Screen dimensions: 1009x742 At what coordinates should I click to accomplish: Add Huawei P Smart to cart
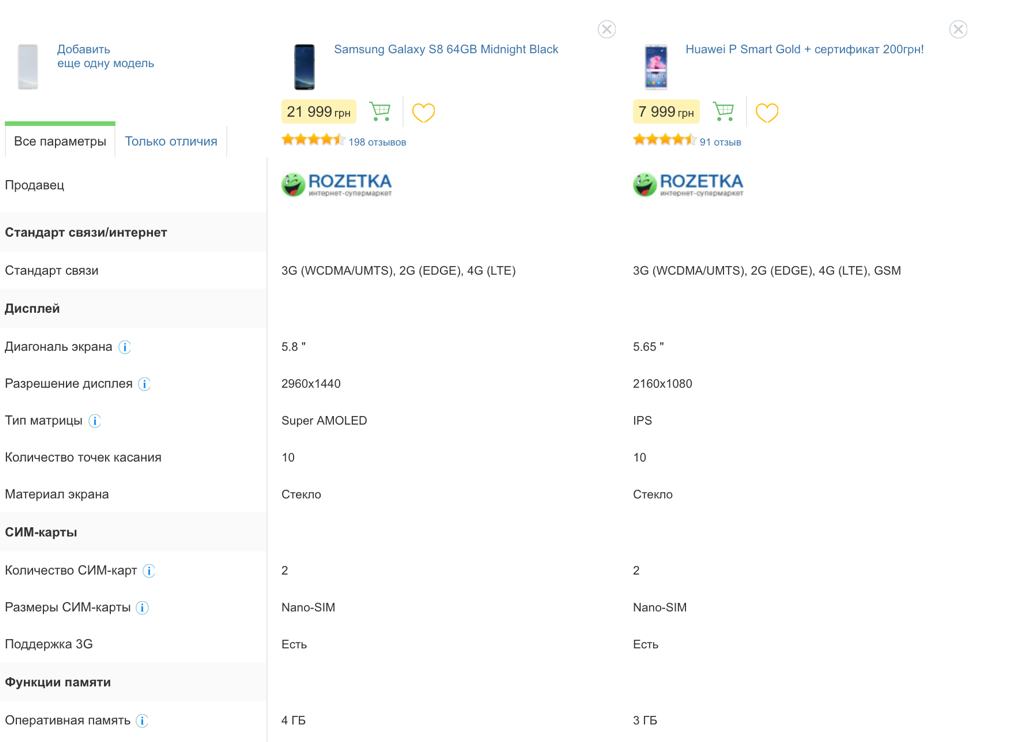(723, 111)
